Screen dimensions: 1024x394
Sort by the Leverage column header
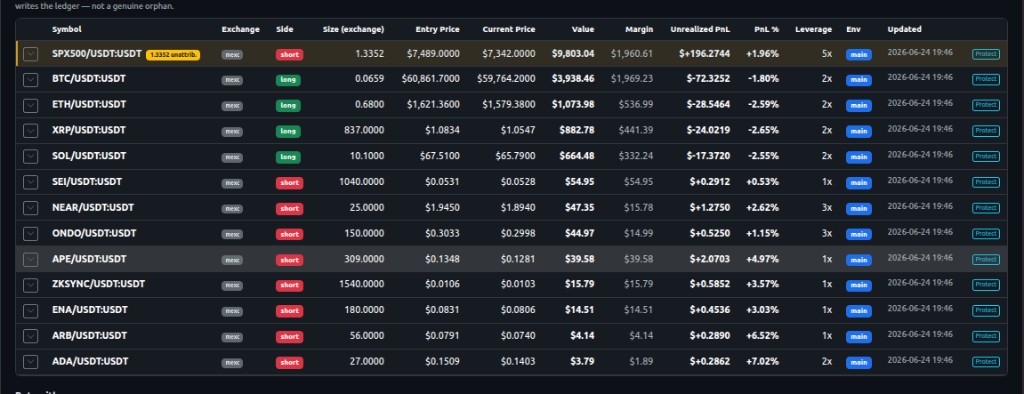814,29
